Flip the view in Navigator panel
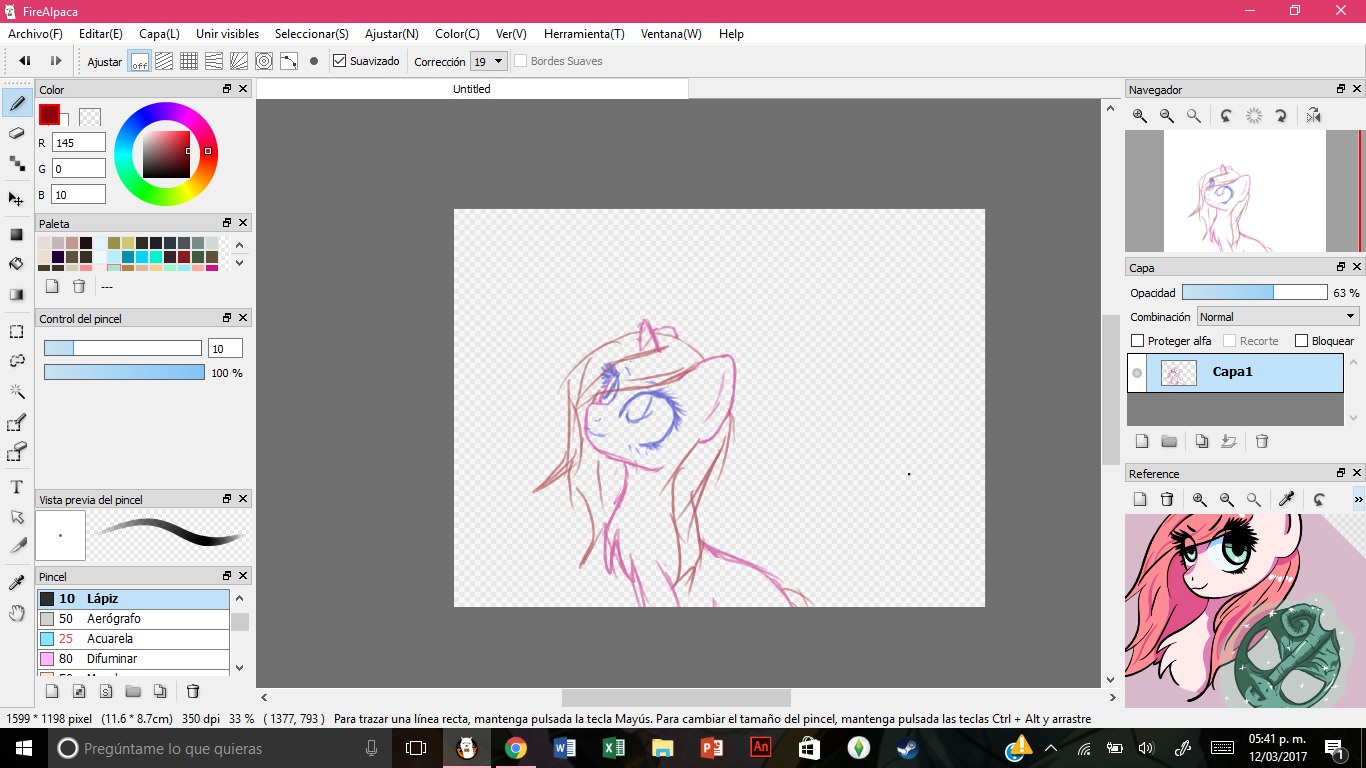Viewport: 1366px width, 768px height. pyautogui.click(x=1314, y=116)
